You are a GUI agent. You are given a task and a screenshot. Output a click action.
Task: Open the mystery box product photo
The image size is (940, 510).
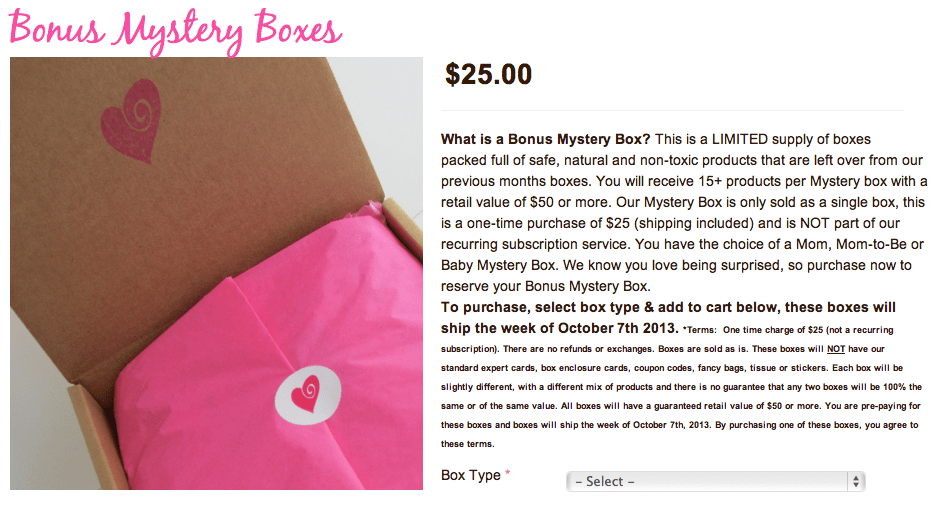click(216, 273)
